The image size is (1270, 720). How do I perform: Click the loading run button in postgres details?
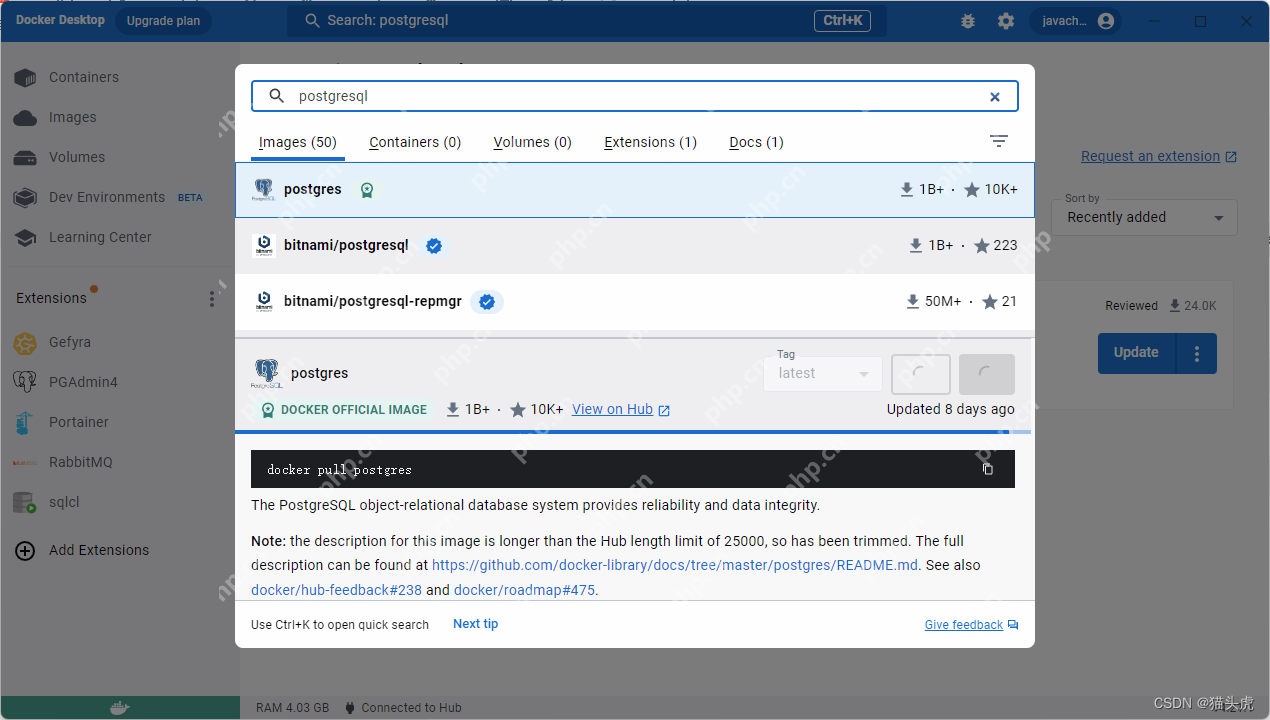coord(987,374)
